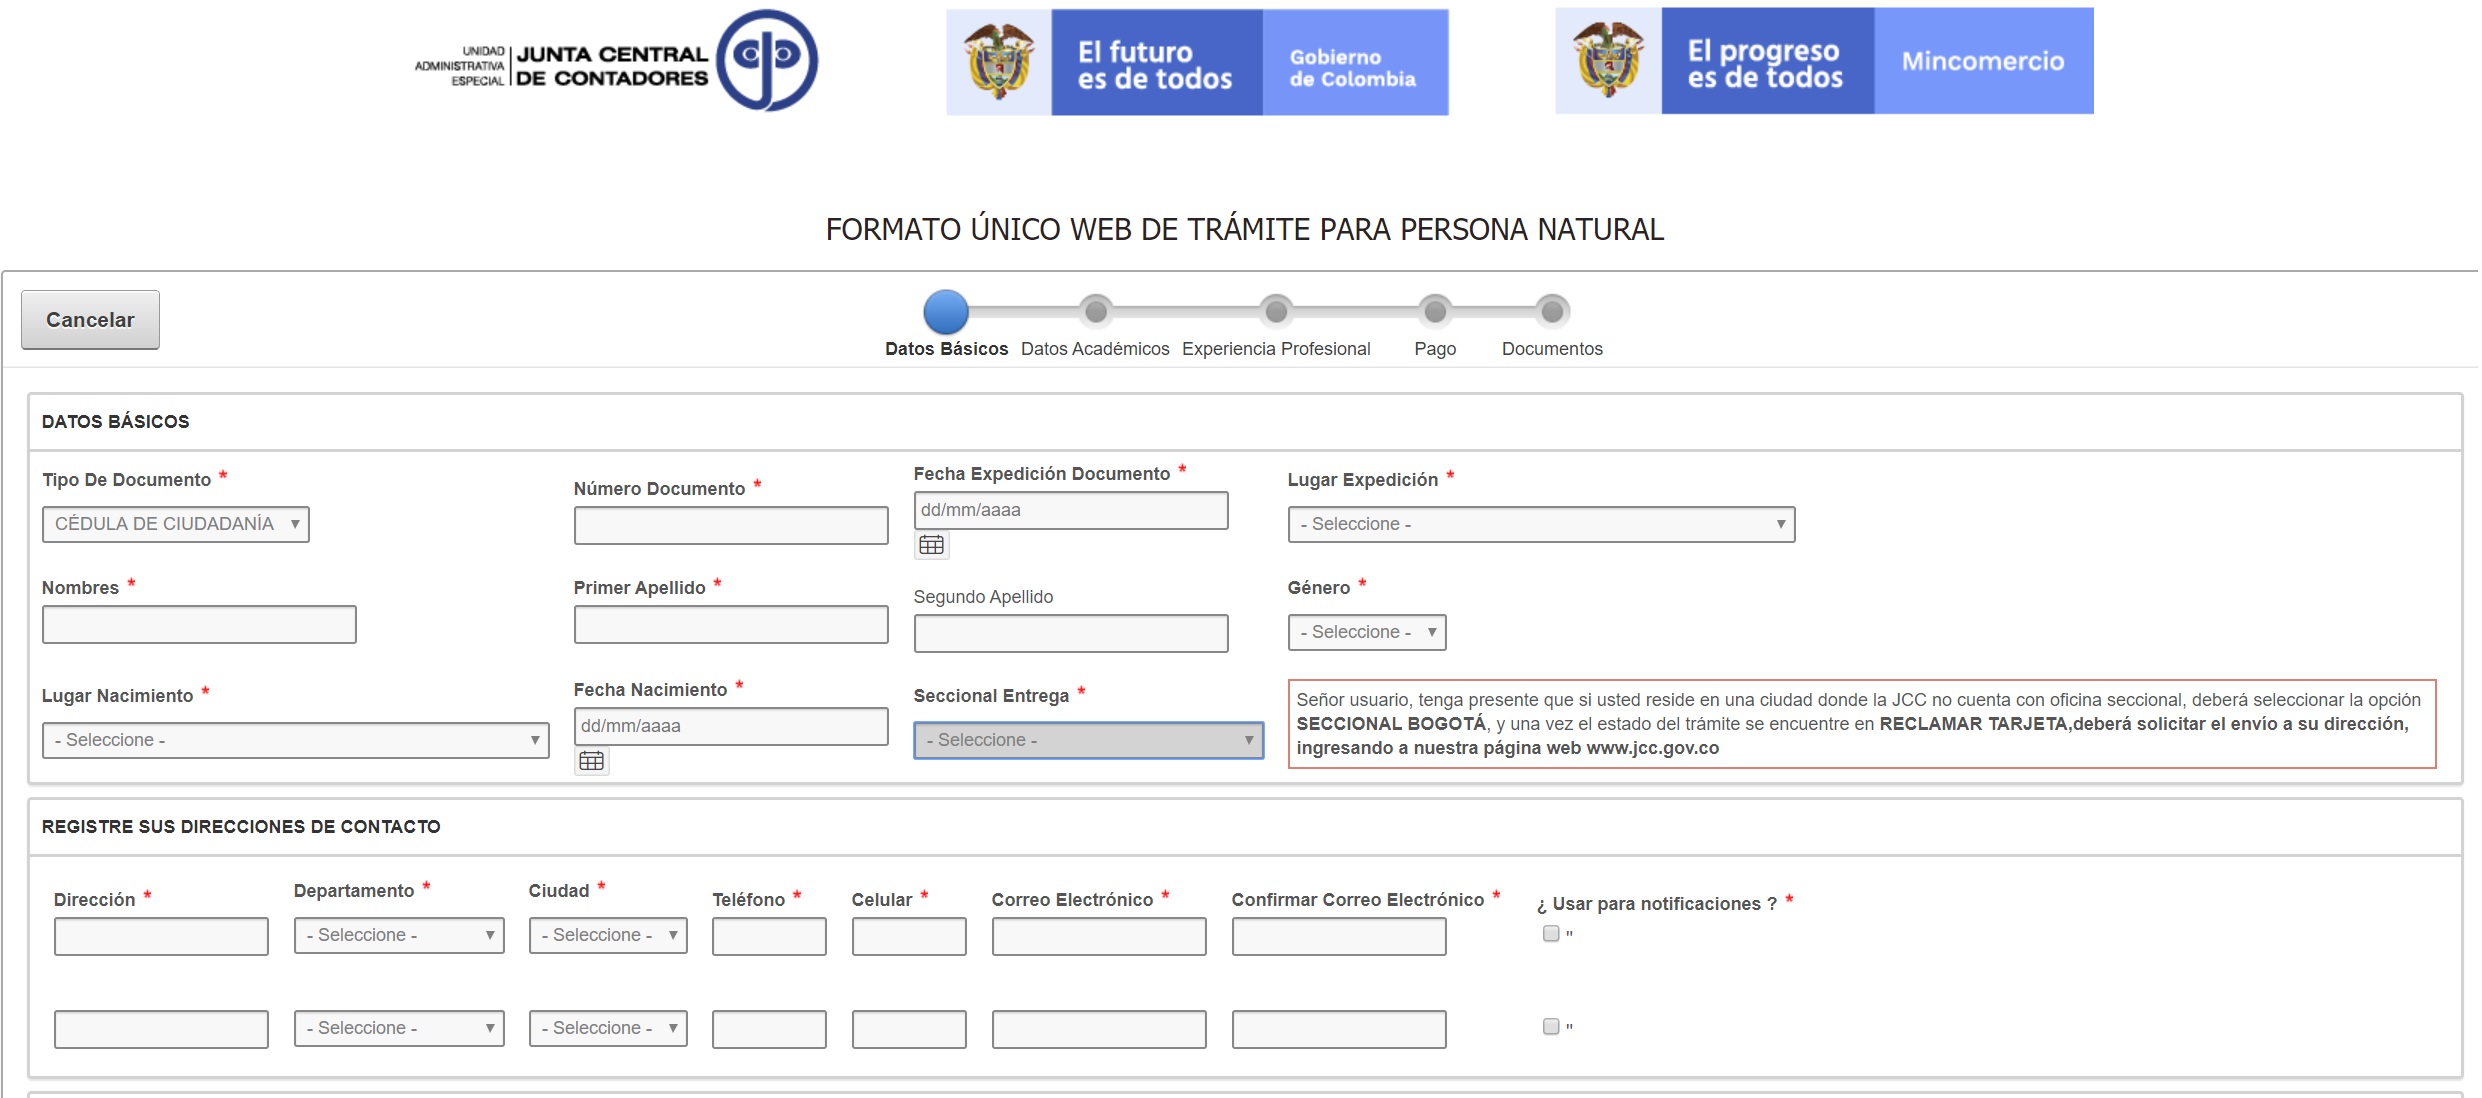Viewport: 2482px width, 1098px height.
Task: Click Fecha Nacimiento date field
Action: pos(731,726)
